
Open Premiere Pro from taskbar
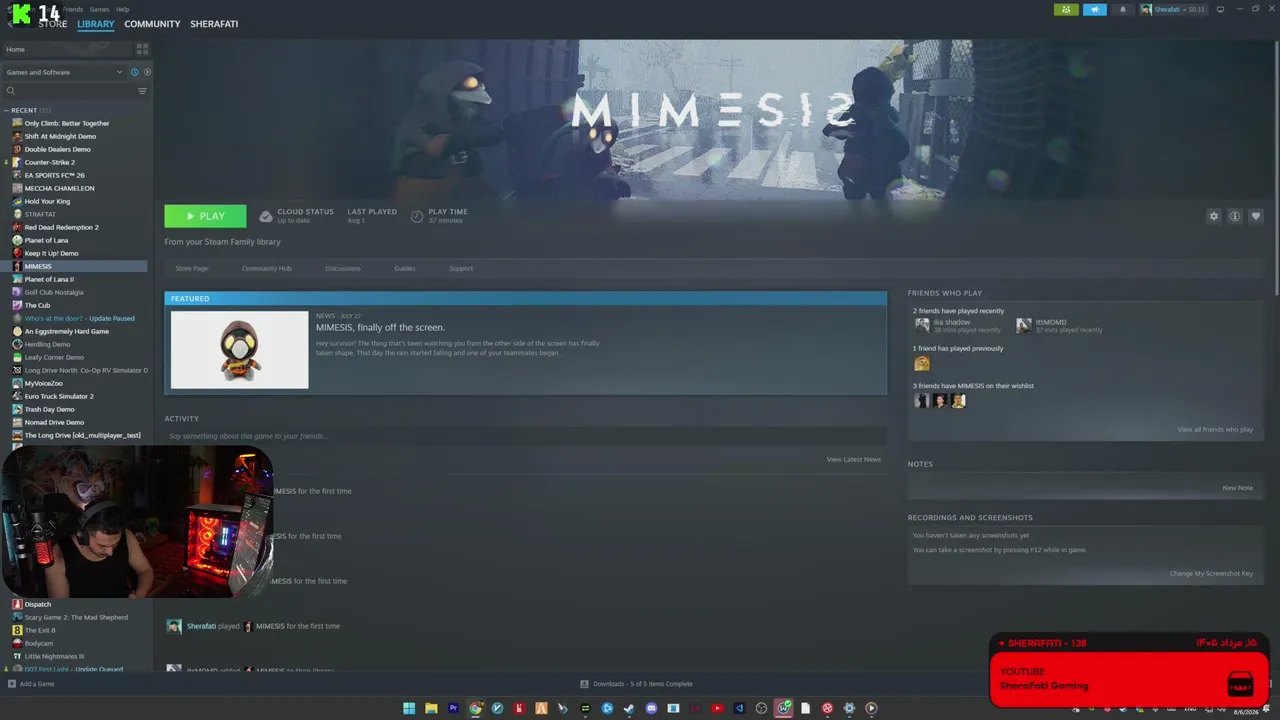453,708
